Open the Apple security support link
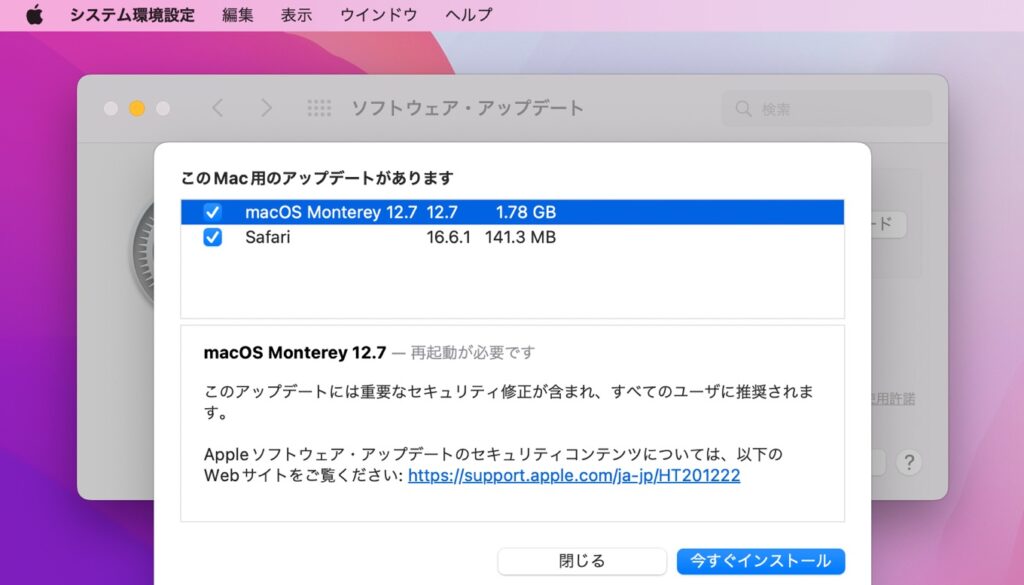The width and height of the screenshot is (1024, 585). pos(572,475)
